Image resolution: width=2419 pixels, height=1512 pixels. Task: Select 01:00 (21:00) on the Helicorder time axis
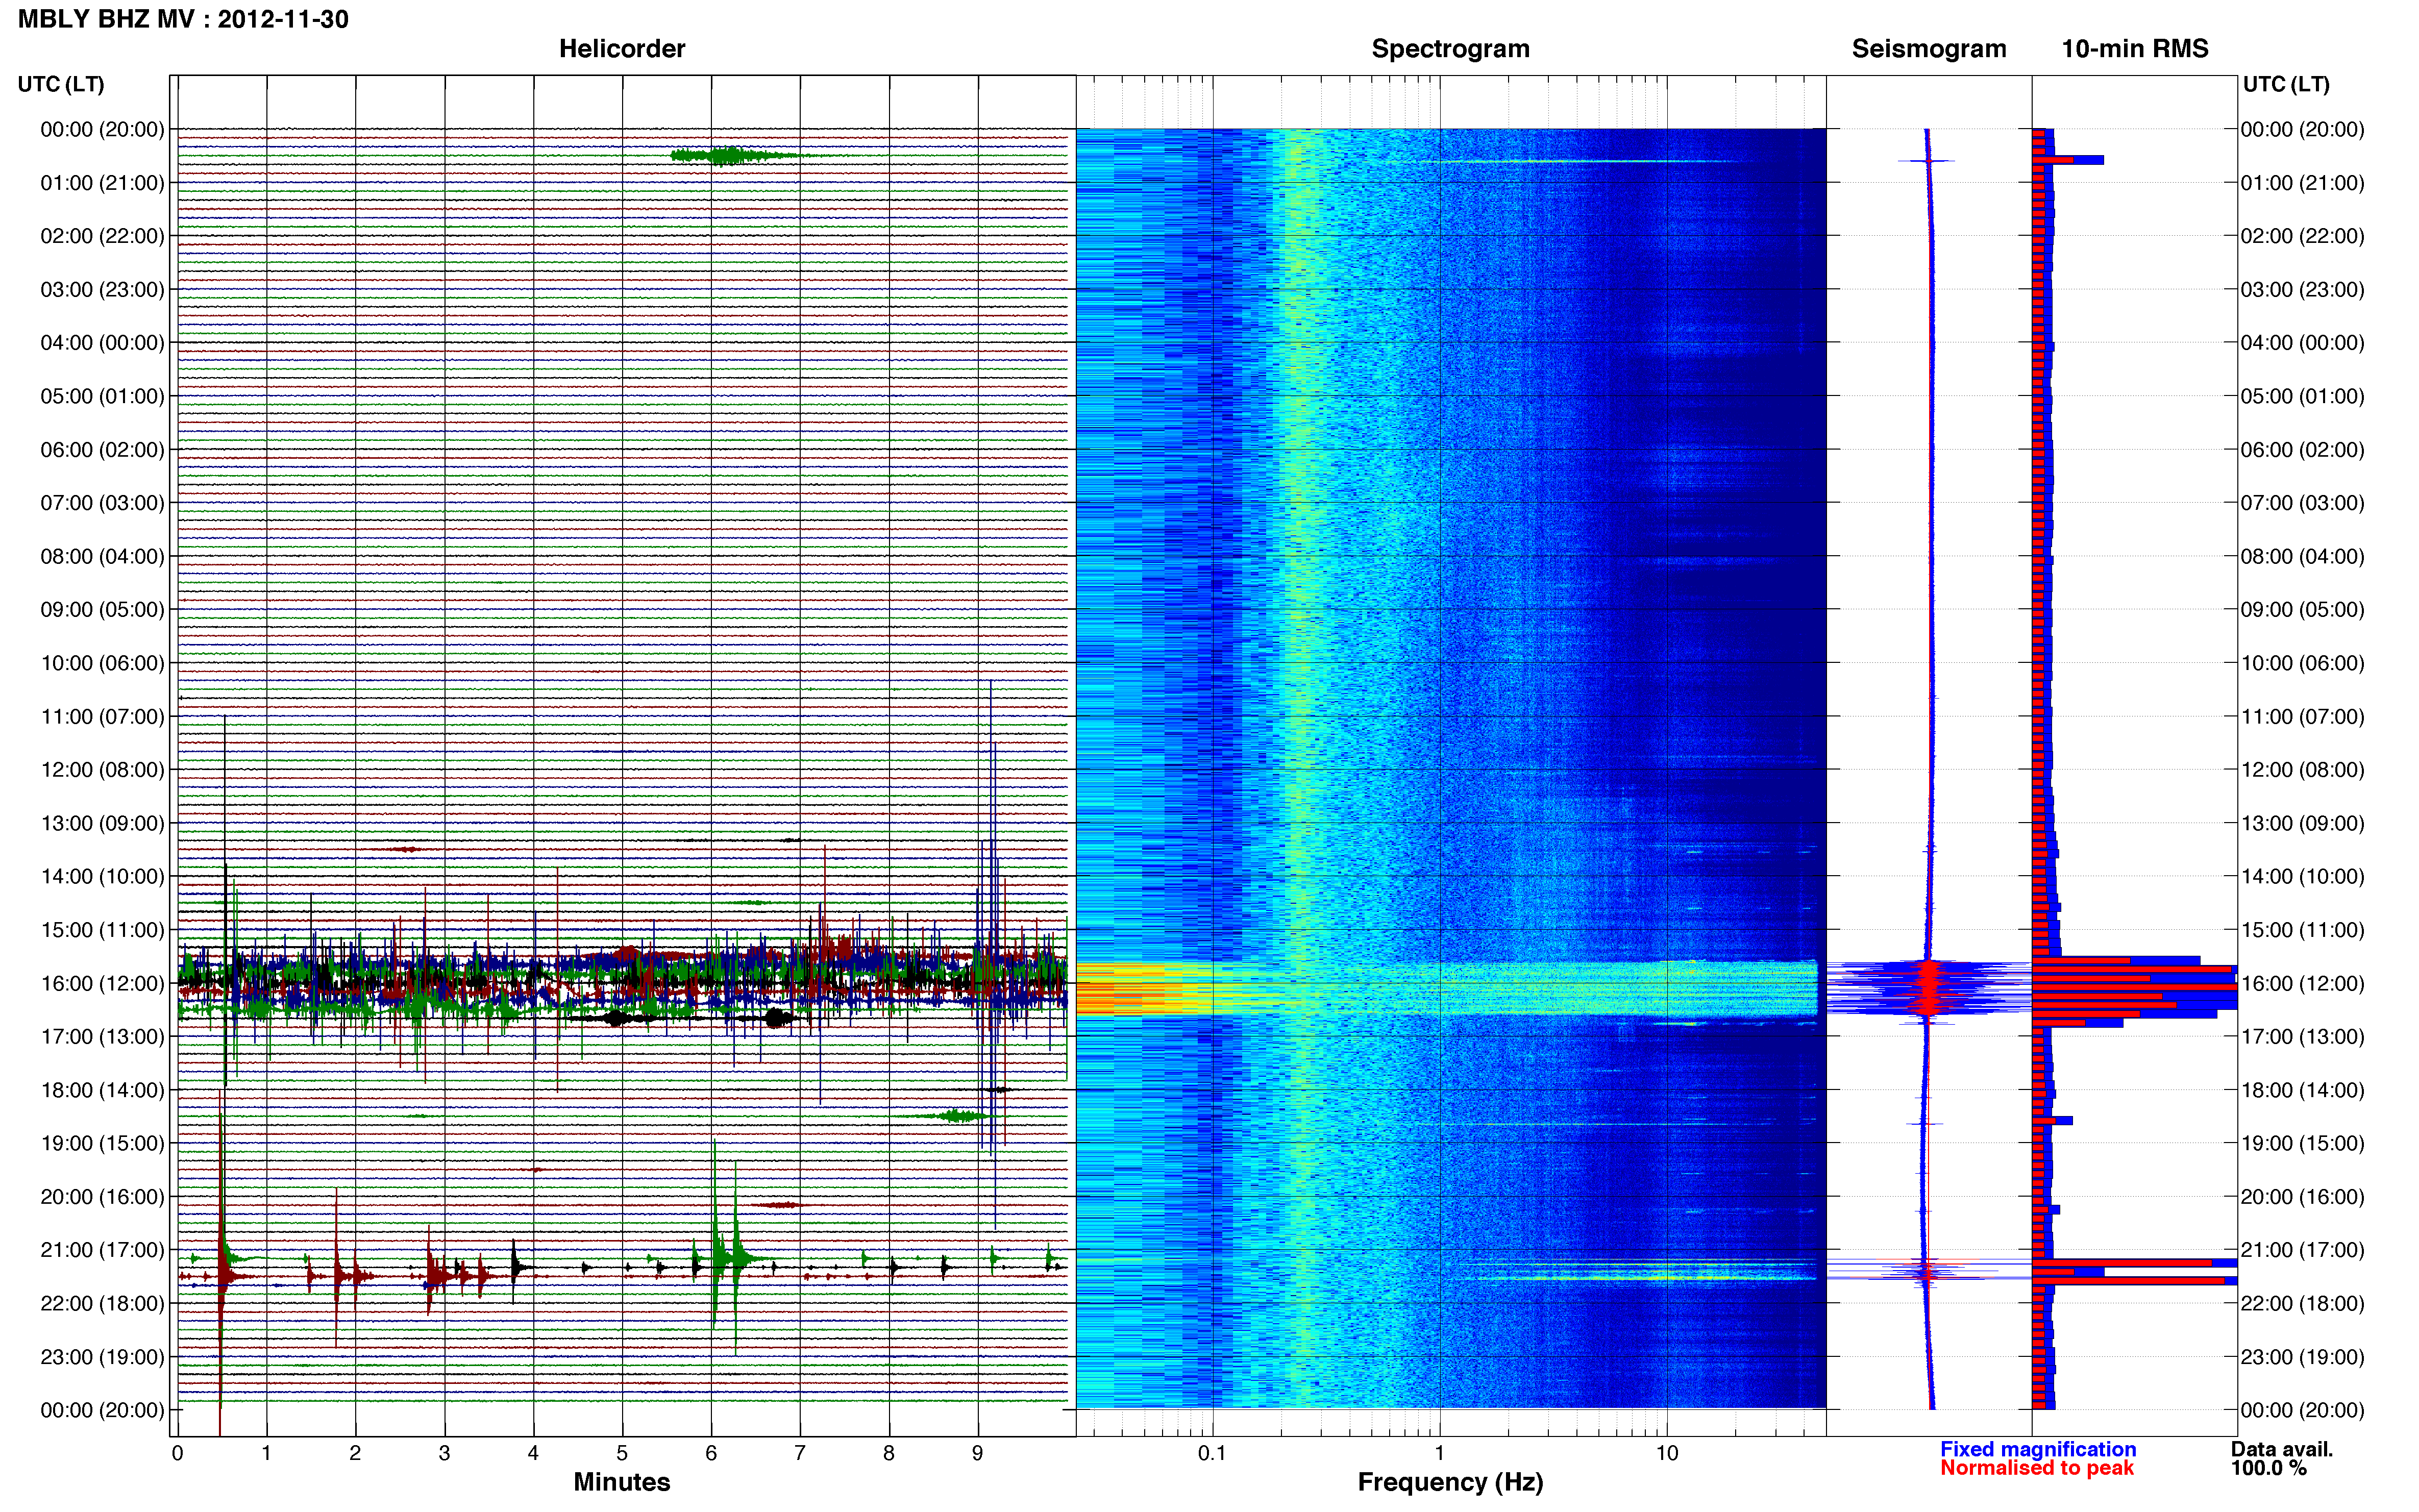(x=102, y=183)
